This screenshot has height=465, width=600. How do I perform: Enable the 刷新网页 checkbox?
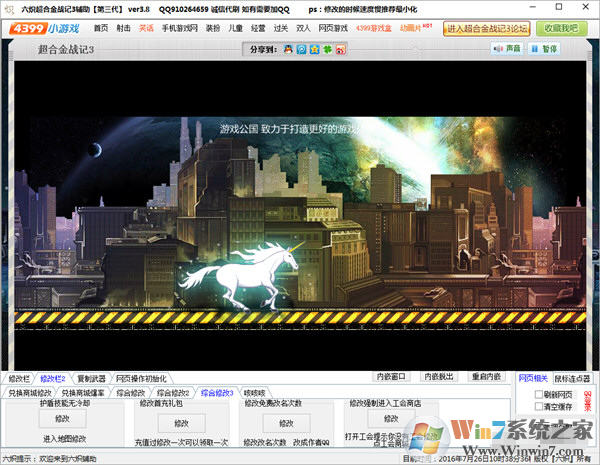pos(537,394)
